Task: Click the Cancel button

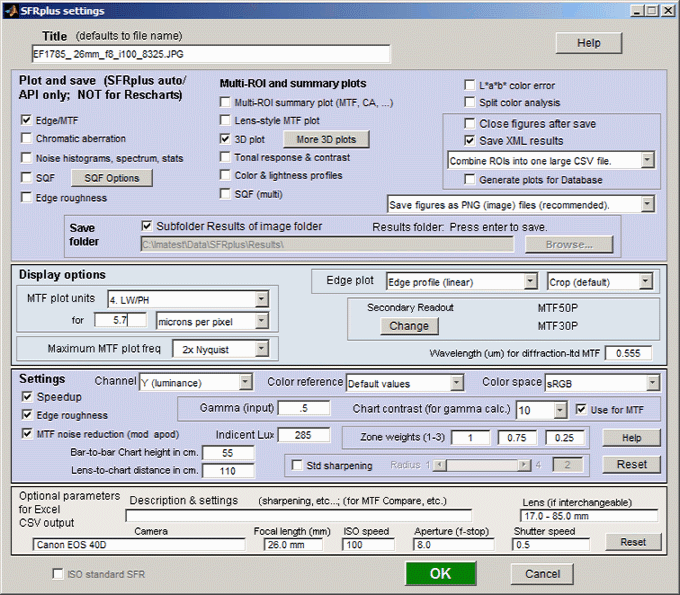Action: [x=542, y=574]
